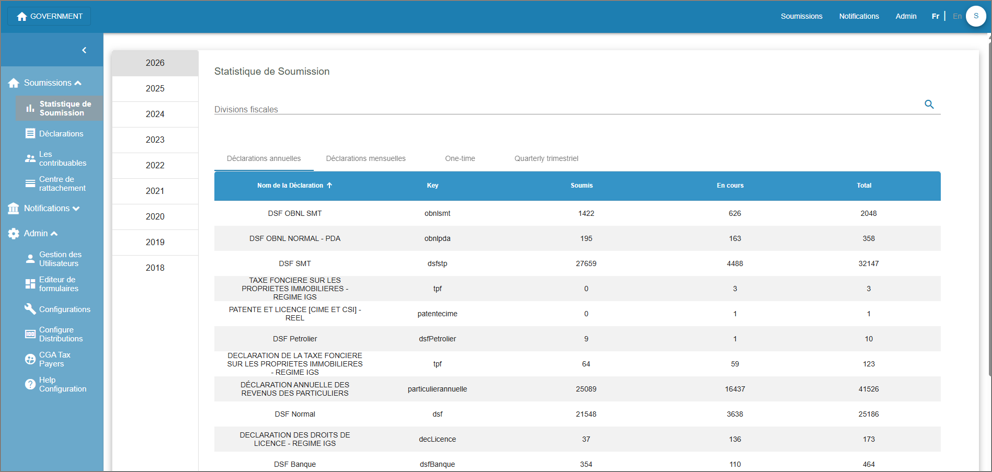Select year 2025 tab
The height and width of the screenshot is (472, 992).
(x=155, y=89)
